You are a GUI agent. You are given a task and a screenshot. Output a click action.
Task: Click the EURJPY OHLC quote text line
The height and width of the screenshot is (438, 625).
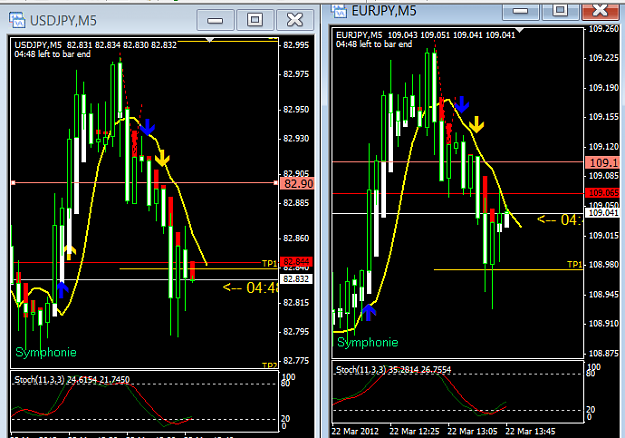(x=426, y=35)
